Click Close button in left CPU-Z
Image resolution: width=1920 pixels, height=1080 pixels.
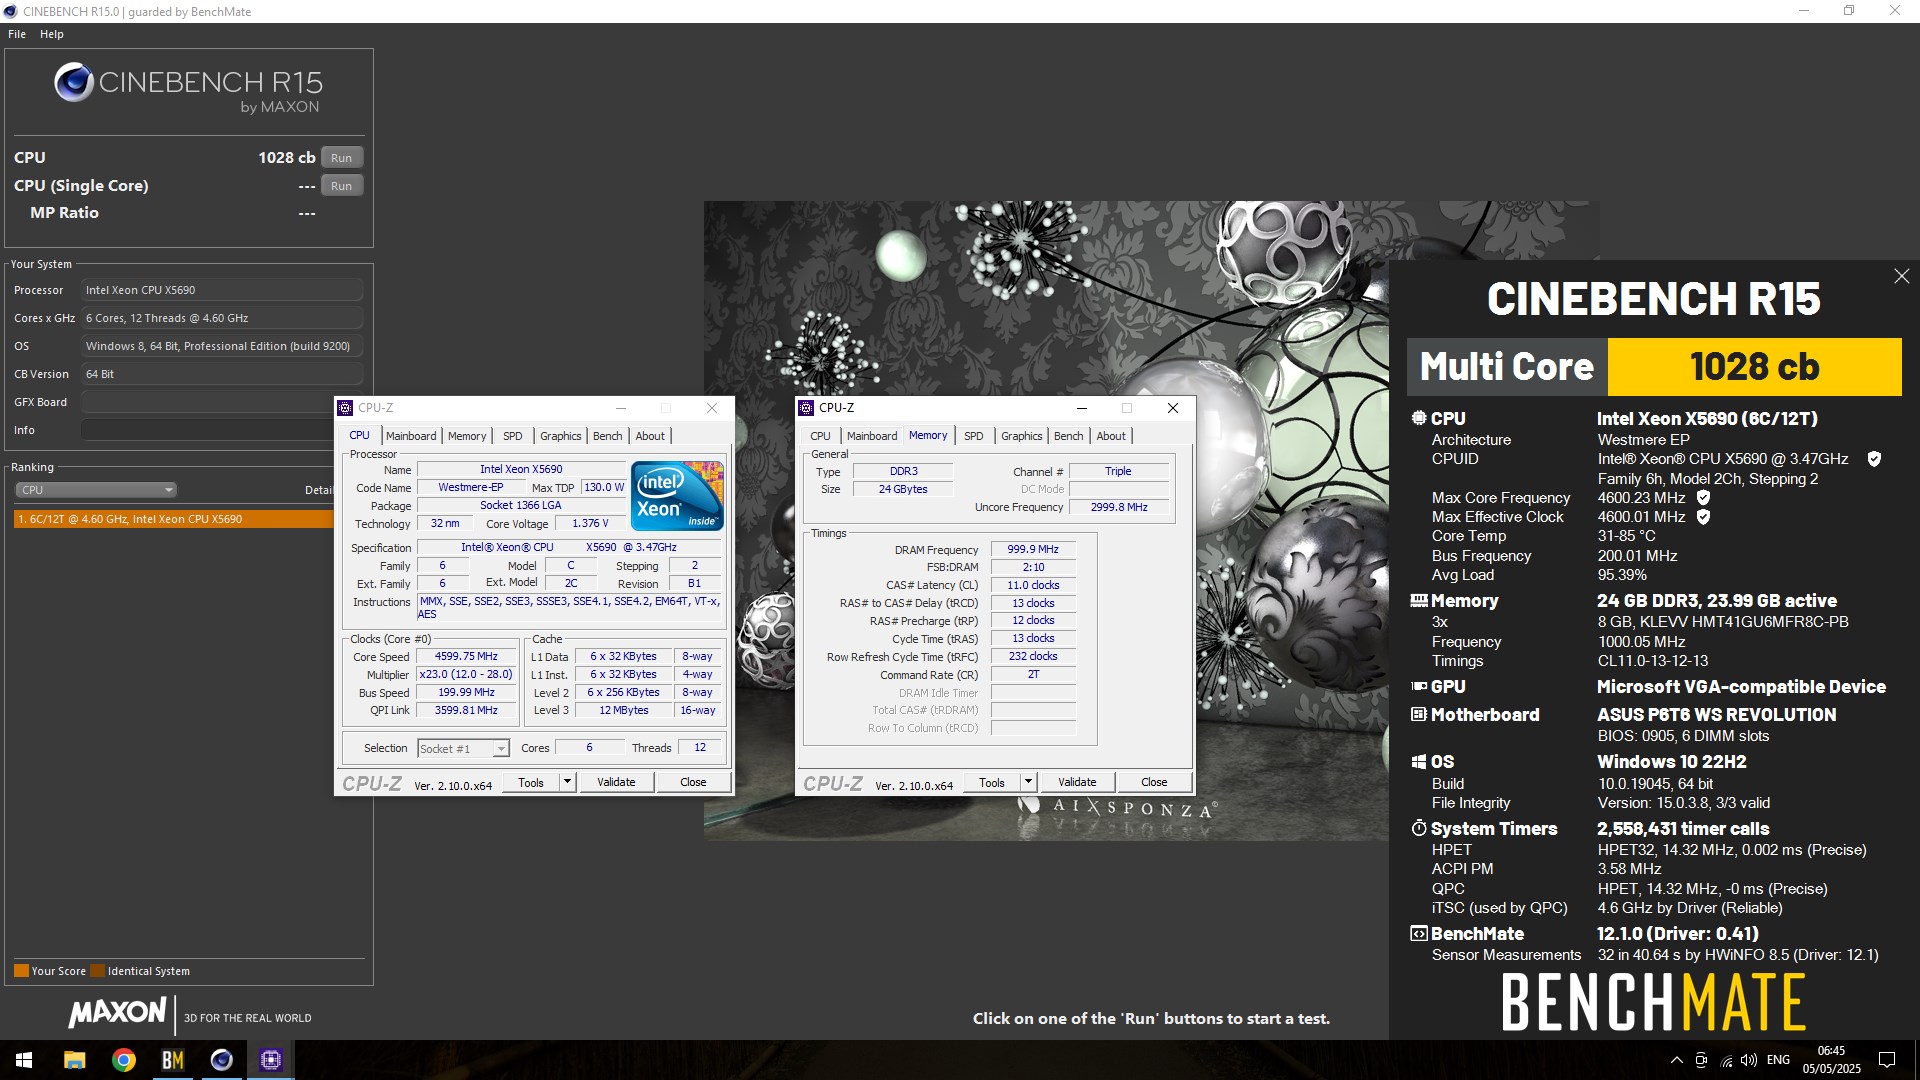(x=693, y=783)
